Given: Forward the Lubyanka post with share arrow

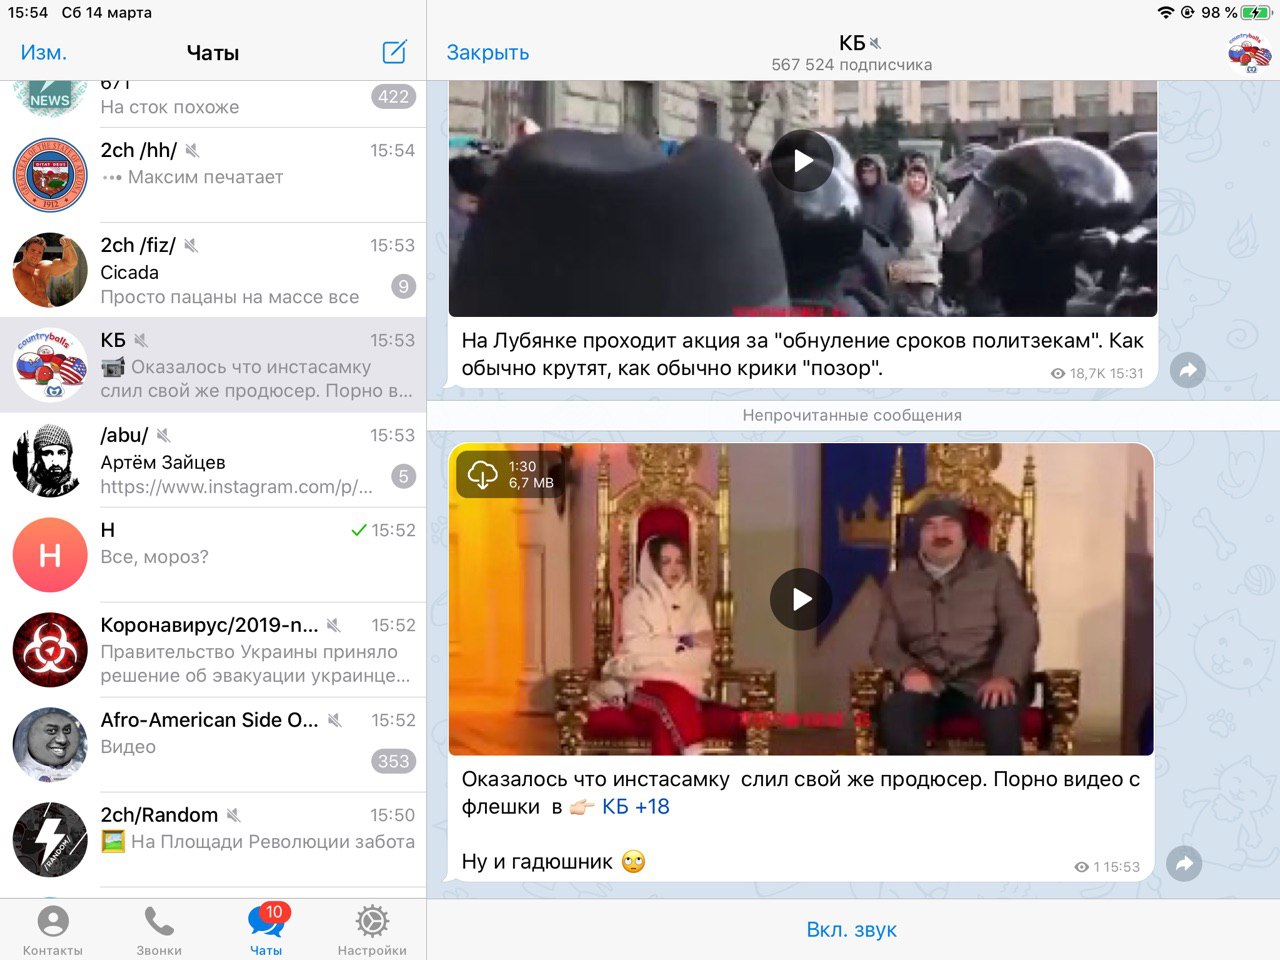Looking at the screenshot, I should tap(1188, 371).
